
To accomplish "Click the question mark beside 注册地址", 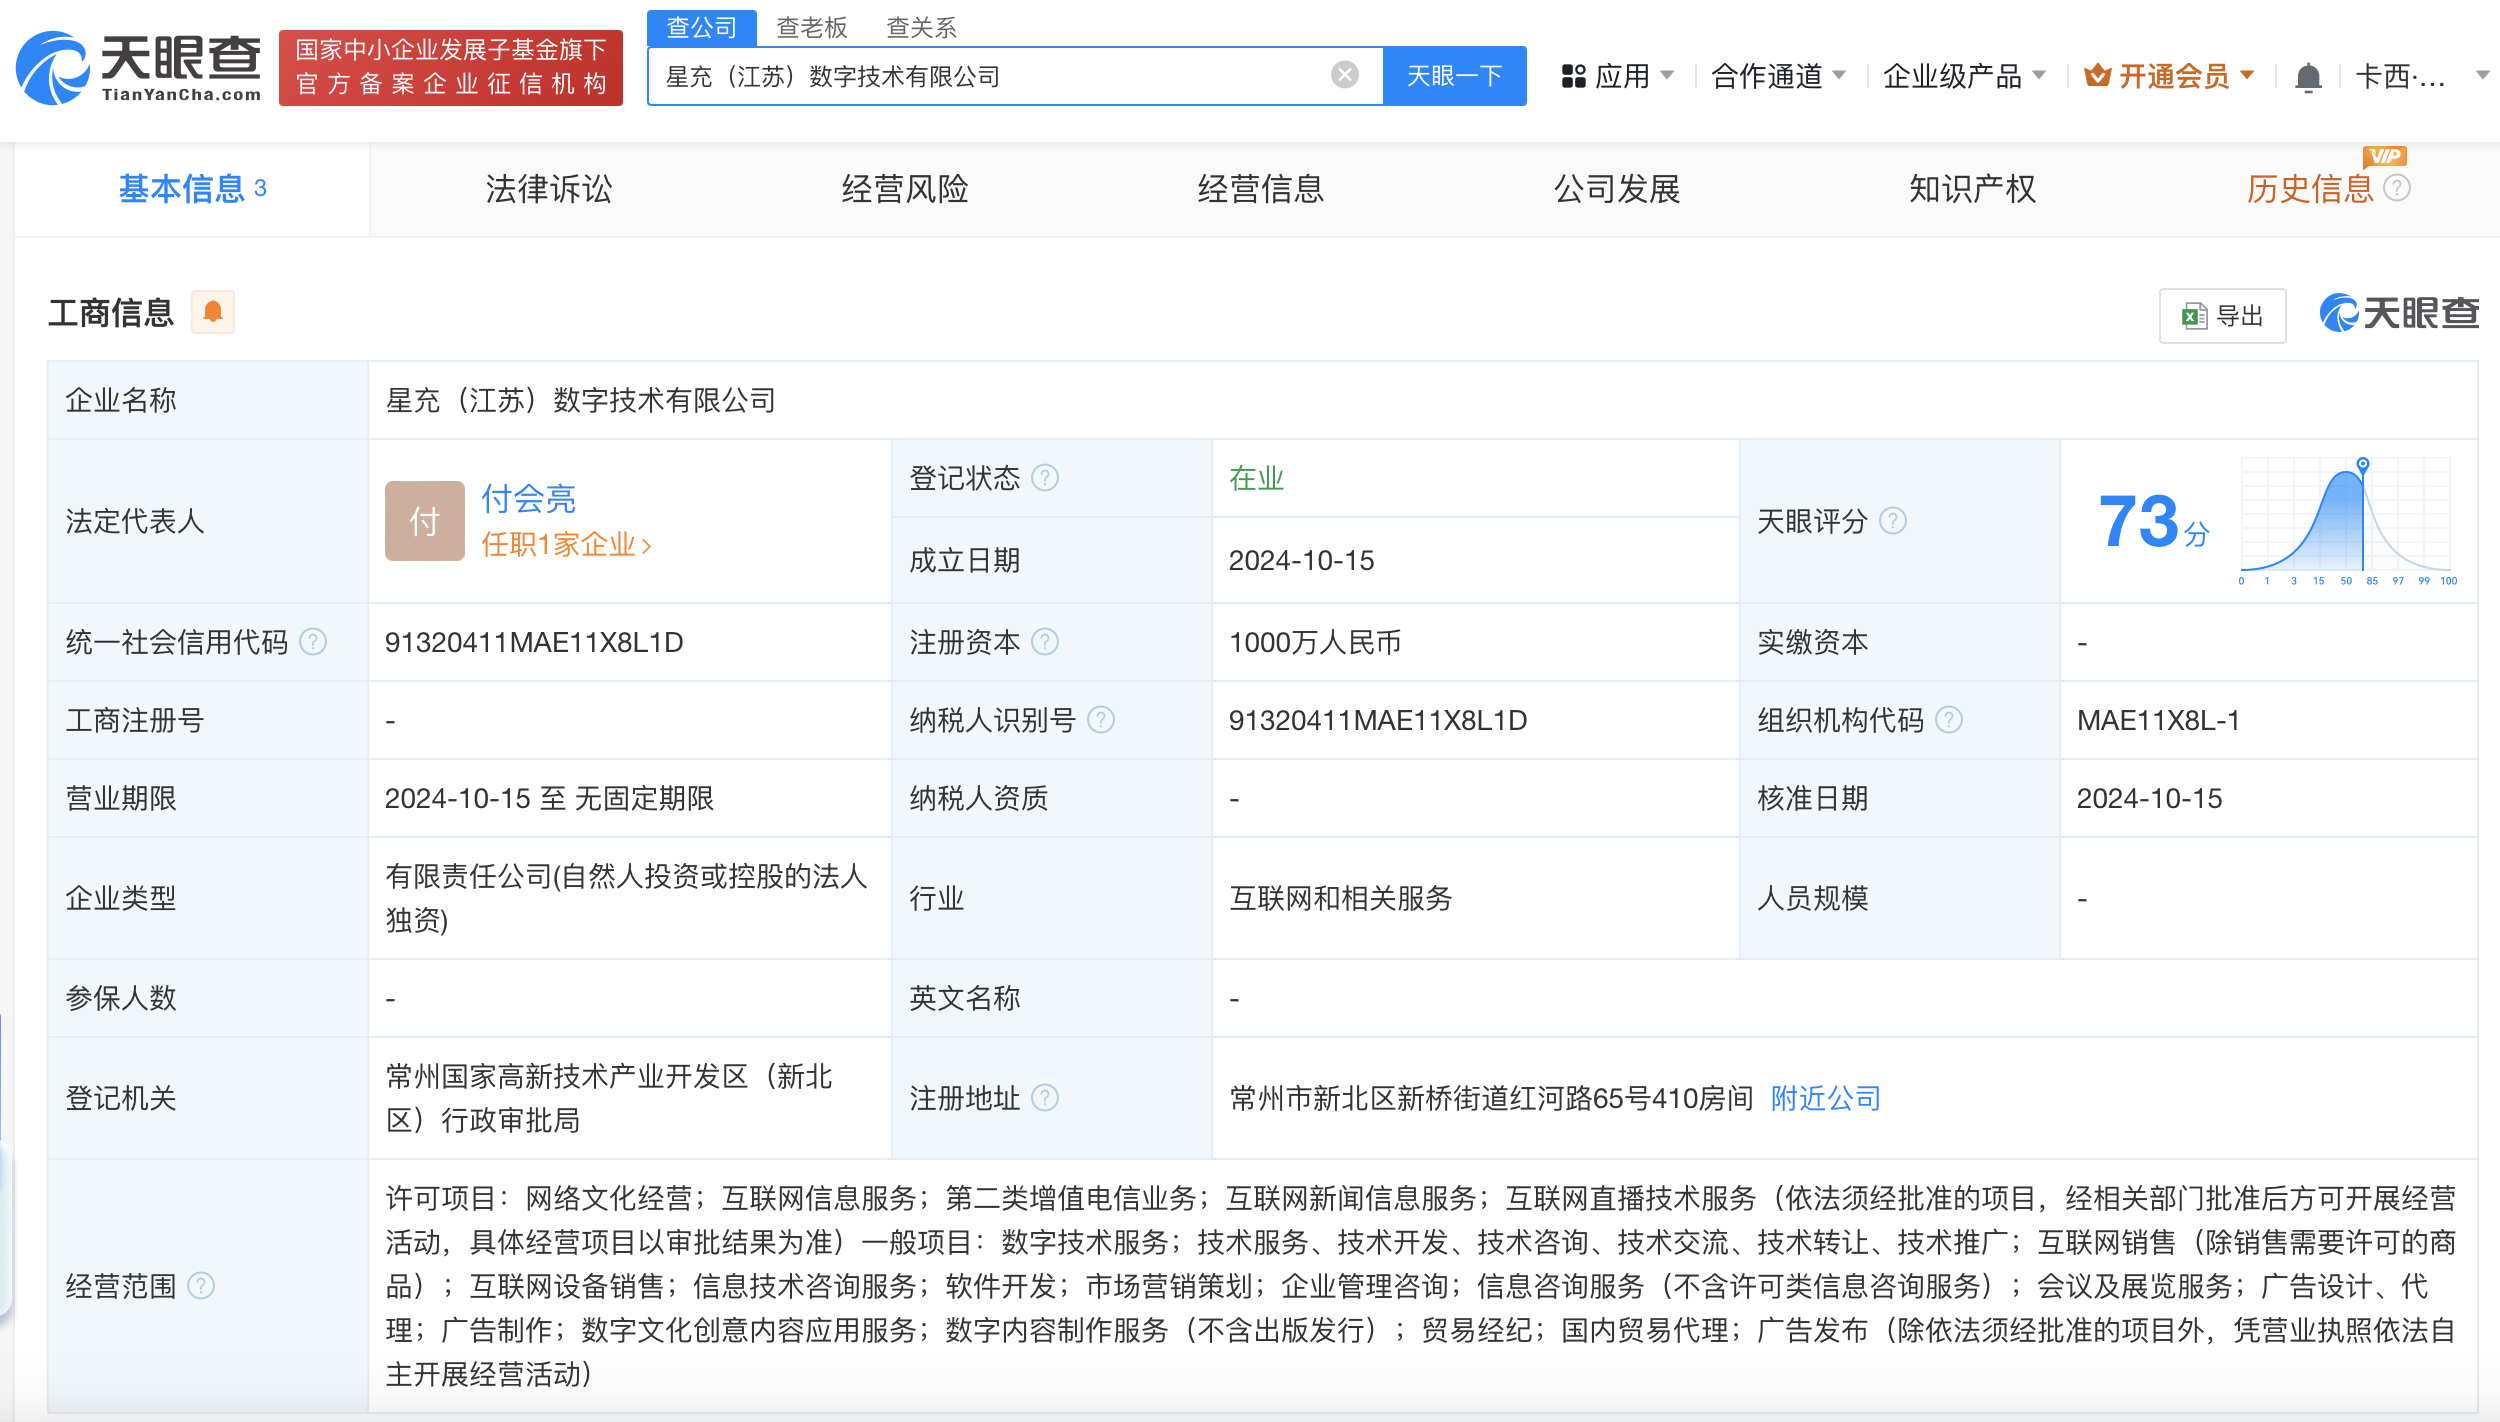I will [x=1046, y=1098].
